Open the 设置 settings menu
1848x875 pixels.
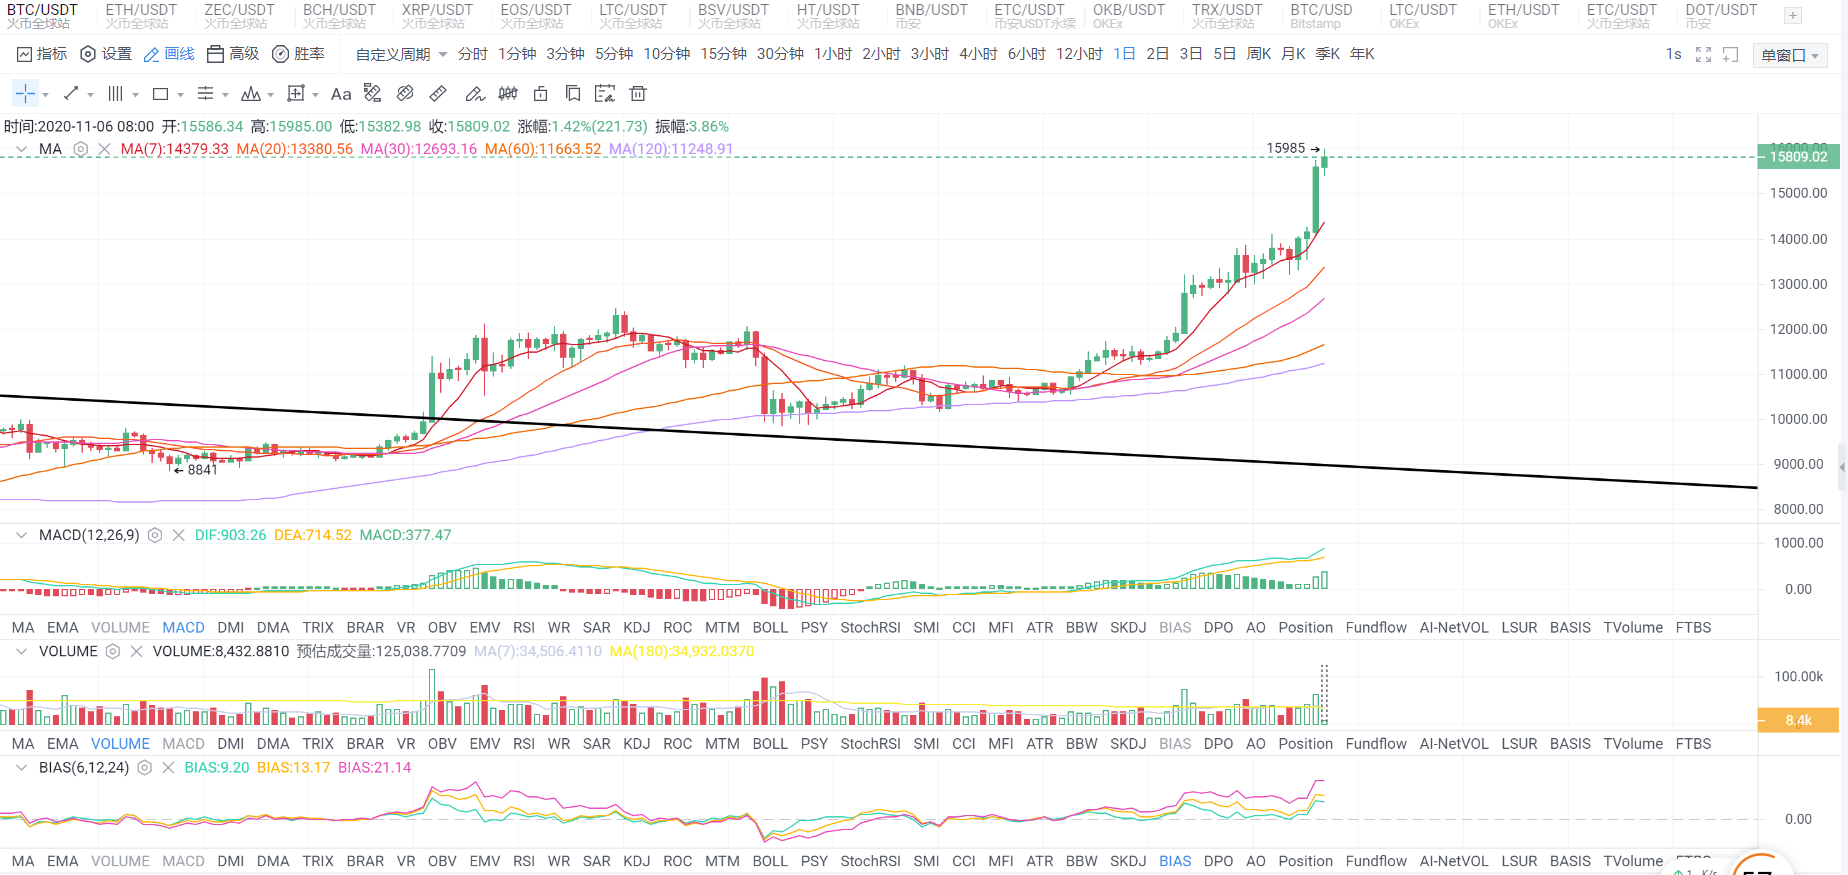[105, 54]
